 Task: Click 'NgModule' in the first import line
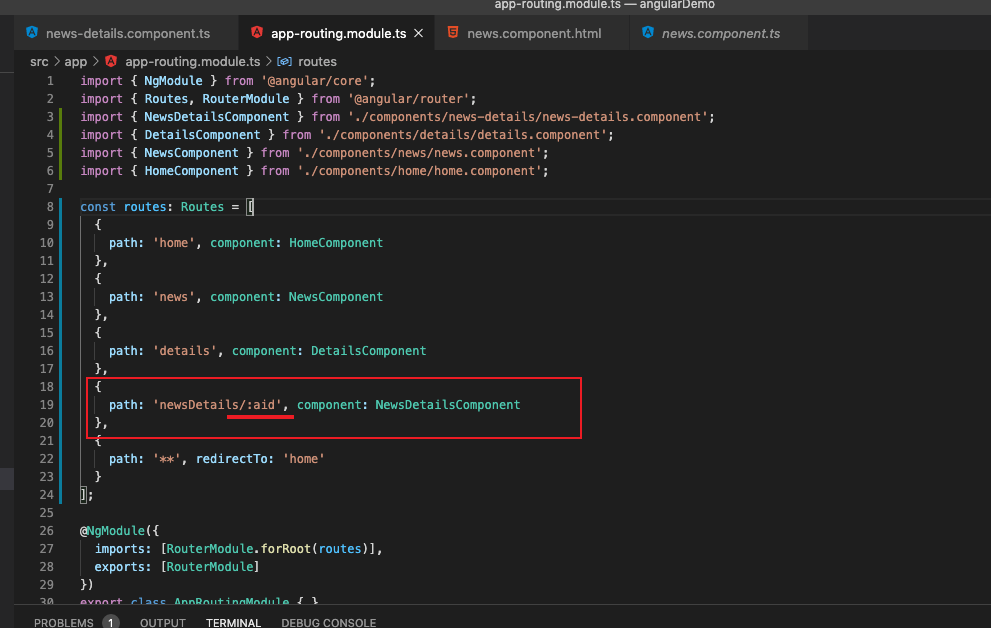point(173,81)
